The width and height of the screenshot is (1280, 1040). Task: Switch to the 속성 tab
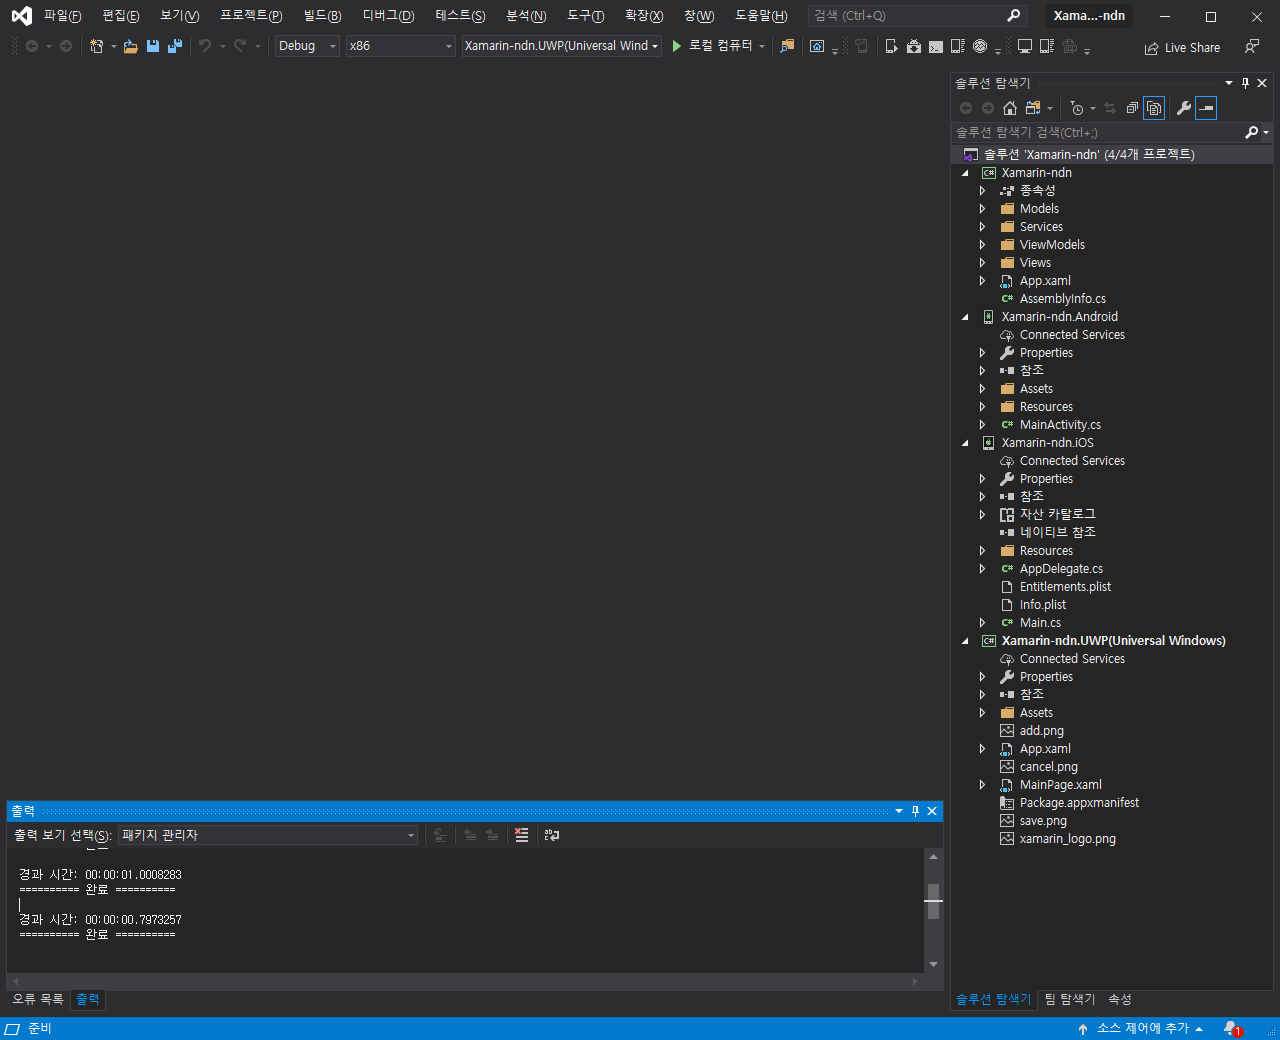[x=1120, y=999]
